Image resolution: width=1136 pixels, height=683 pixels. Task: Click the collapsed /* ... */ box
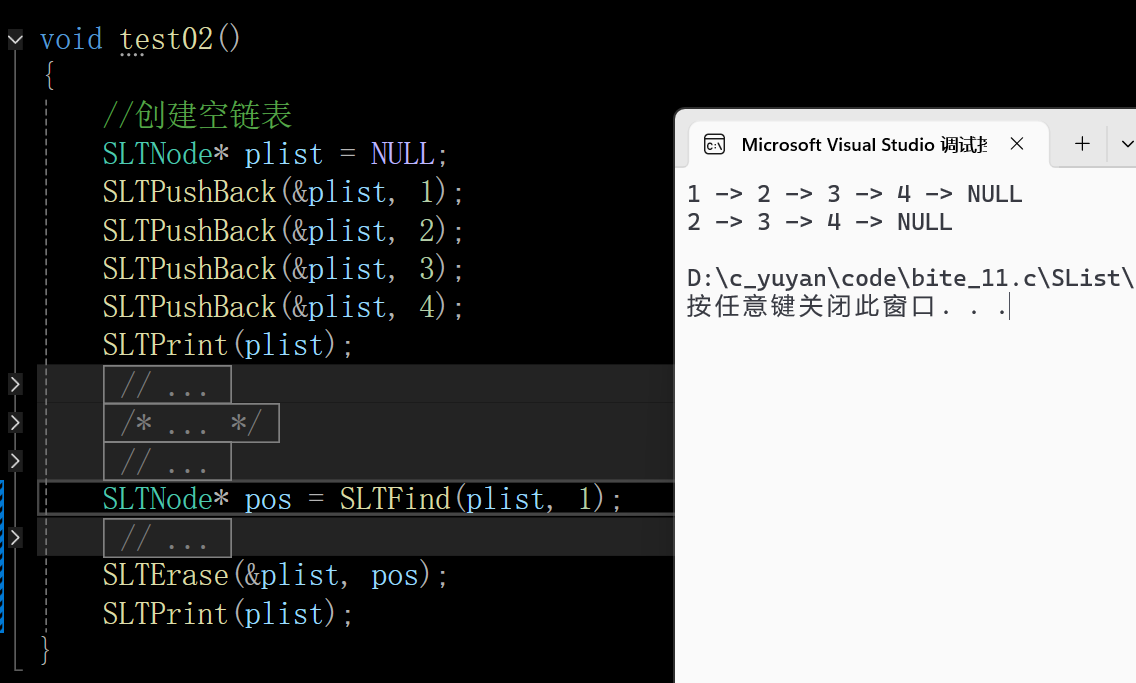click(x=191, y=423)
